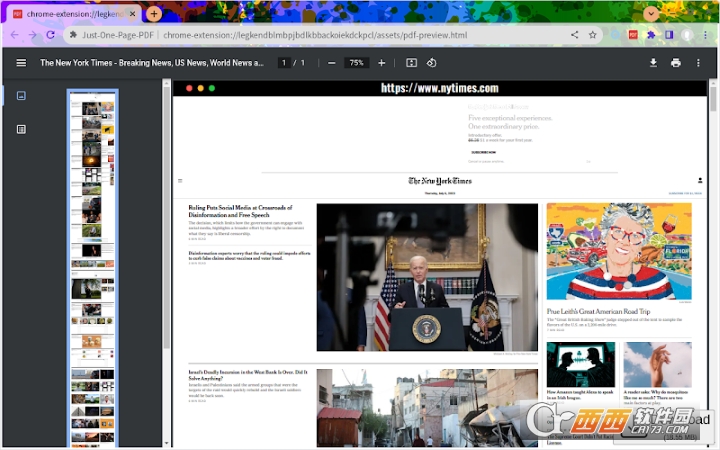Select the page 1 thumbnail
This screenshot has width=720, height=450.
point(93,268)
